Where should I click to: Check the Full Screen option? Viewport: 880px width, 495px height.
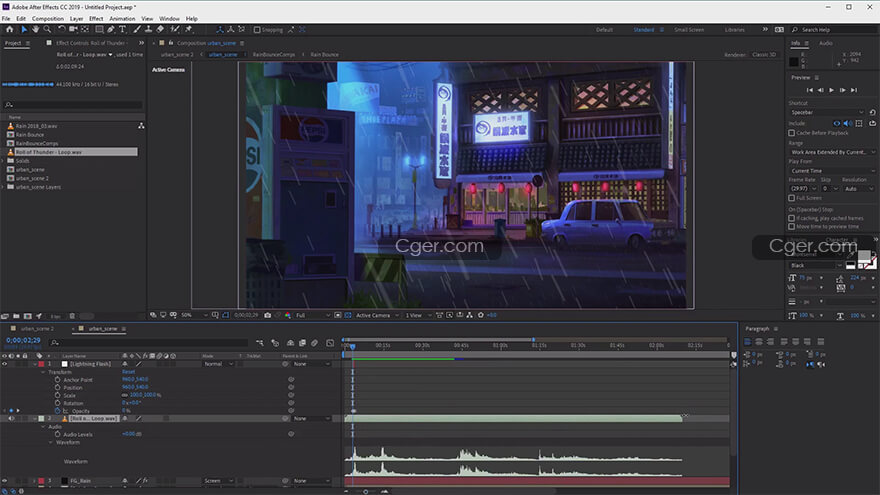click(791, 198)
